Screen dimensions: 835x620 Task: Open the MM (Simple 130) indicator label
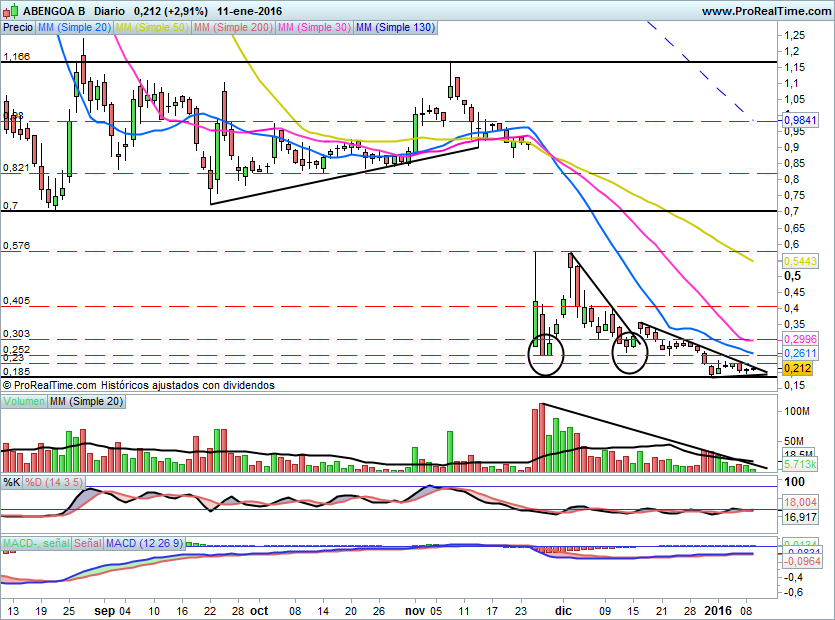point(395,28)
